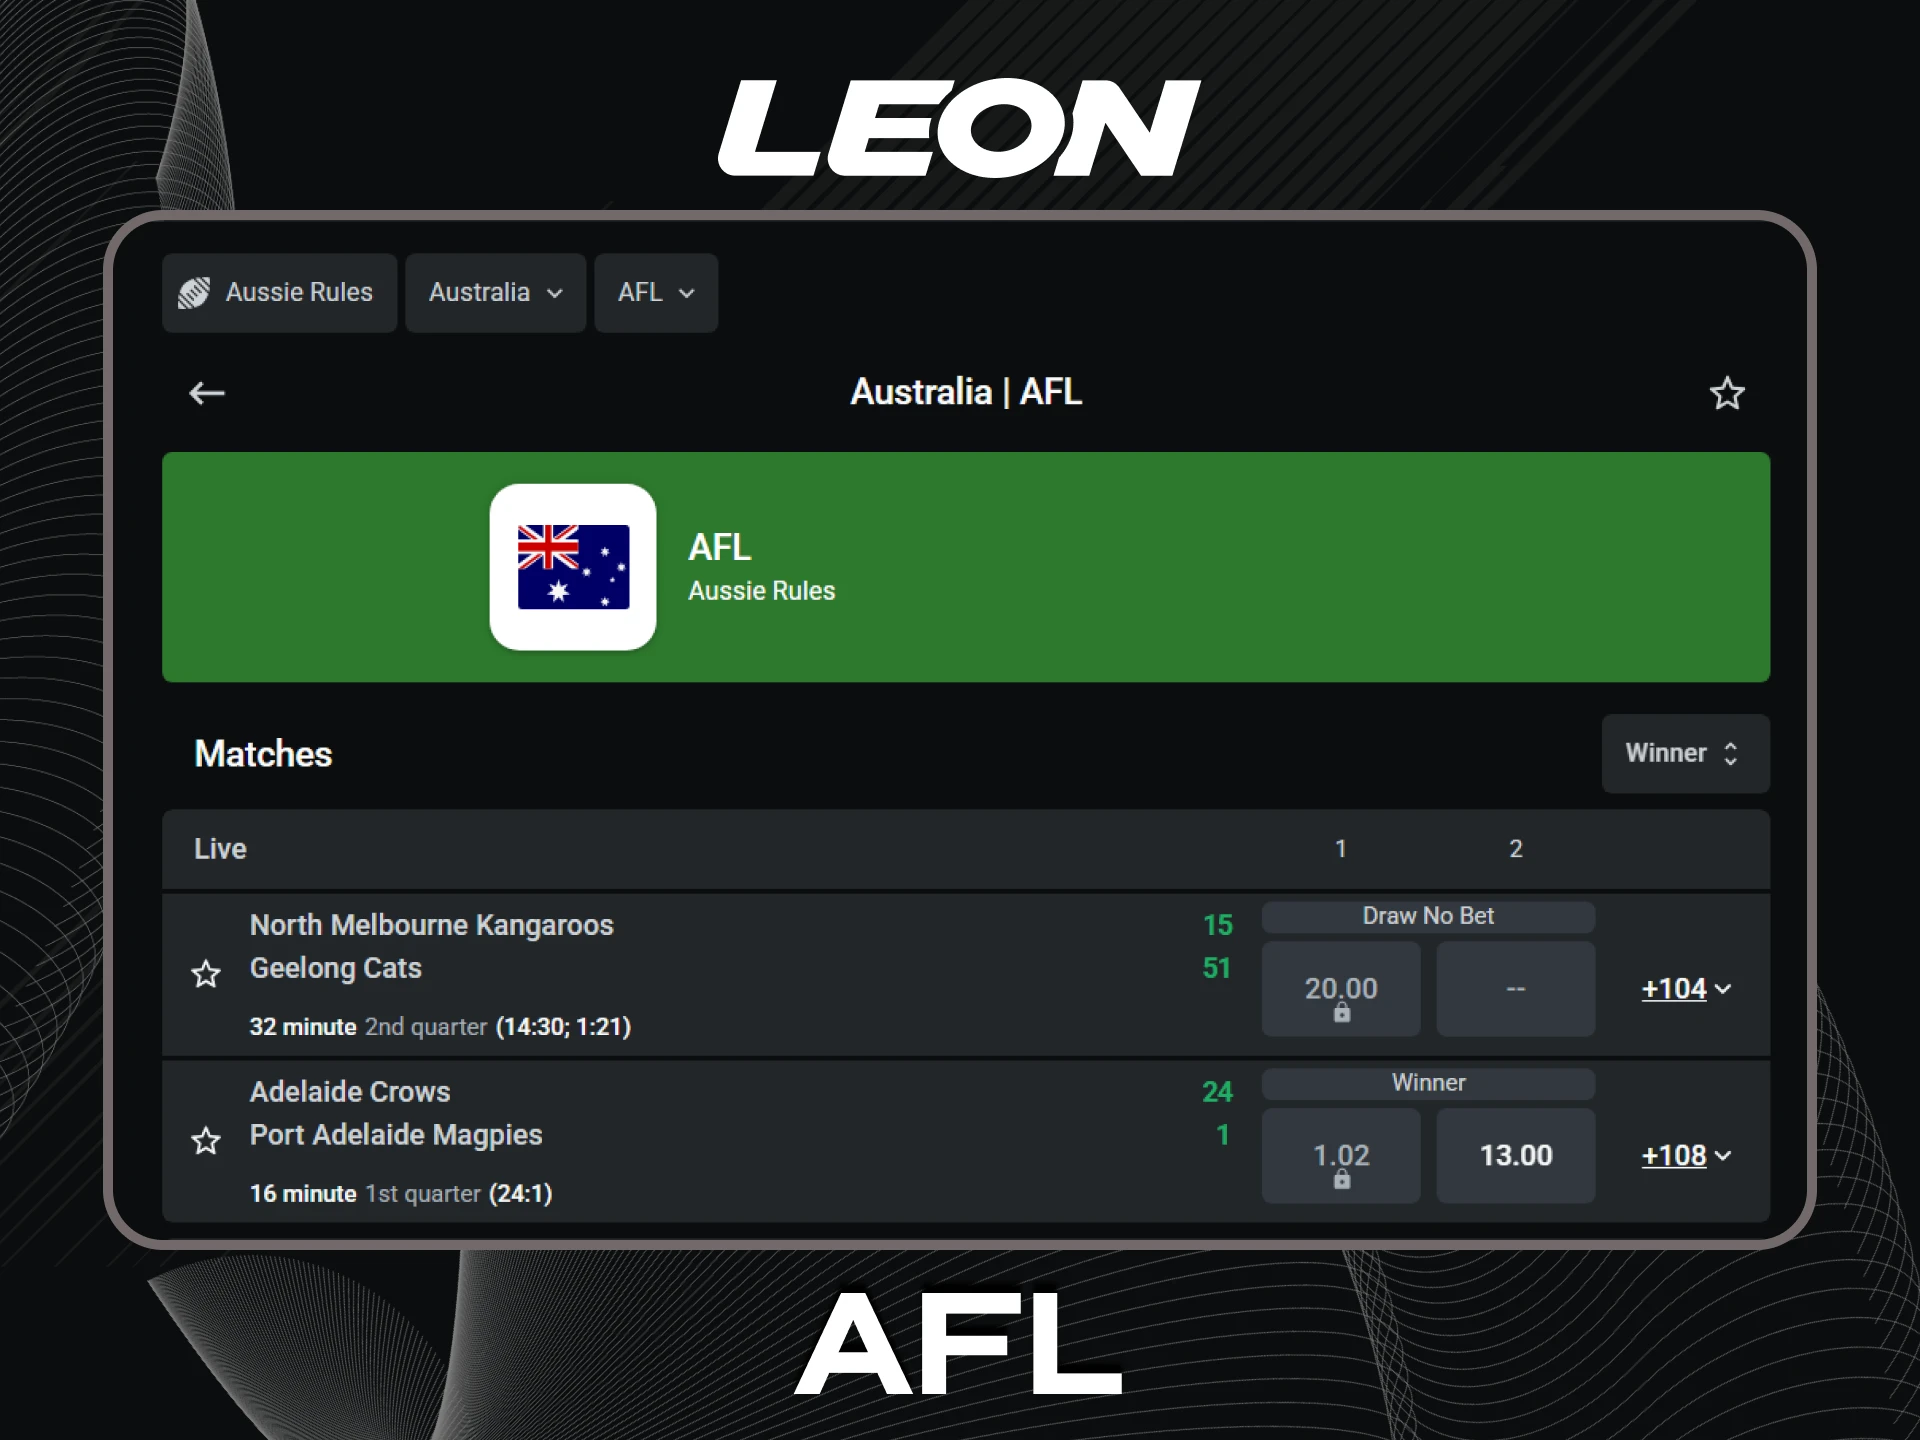Click the Port Adelaide score 1
The width and height of the screenshot is (1920, 1440).
[1223, 1135]
